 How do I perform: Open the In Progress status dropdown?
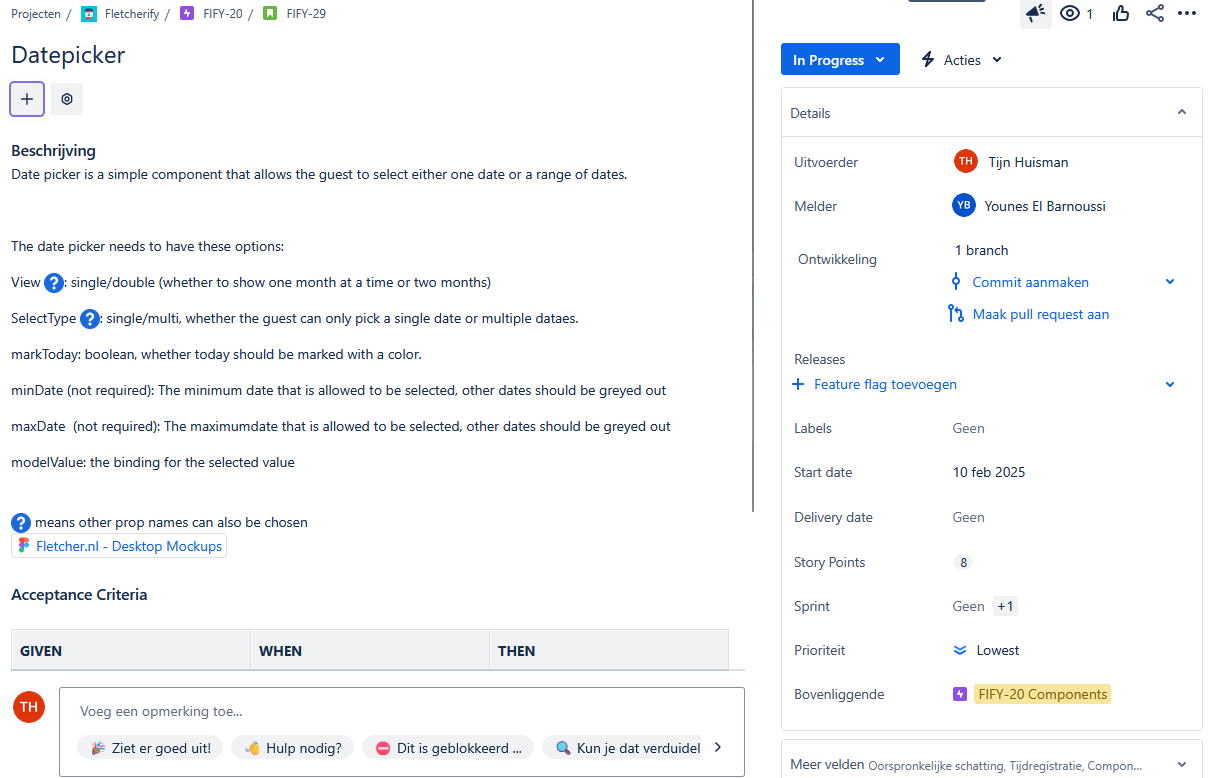pos(839,60)
